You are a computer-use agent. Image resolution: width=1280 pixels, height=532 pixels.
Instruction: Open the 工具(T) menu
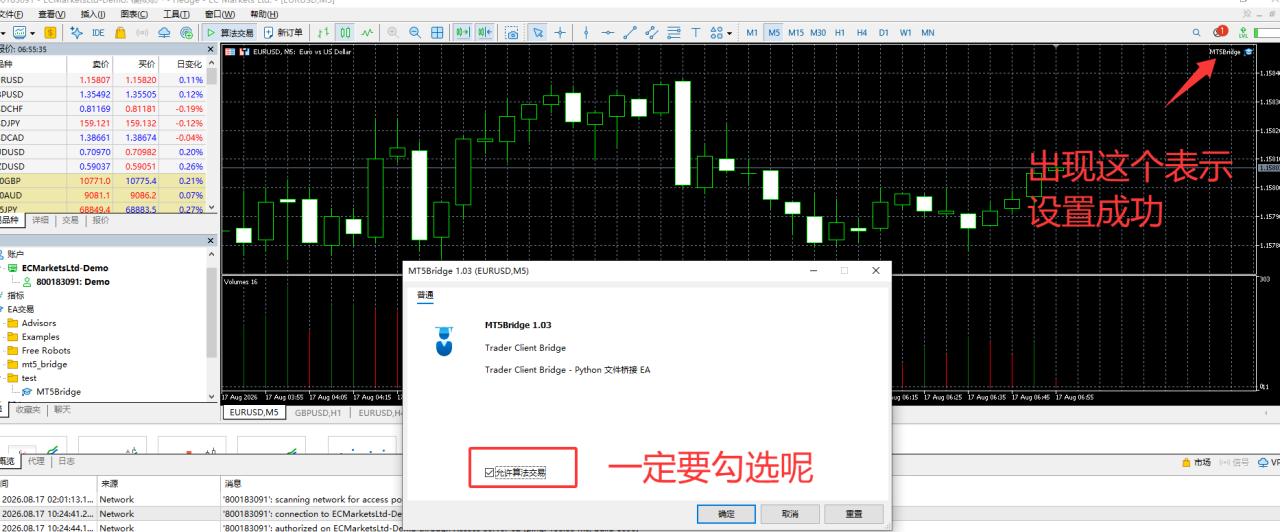[177, 15]
